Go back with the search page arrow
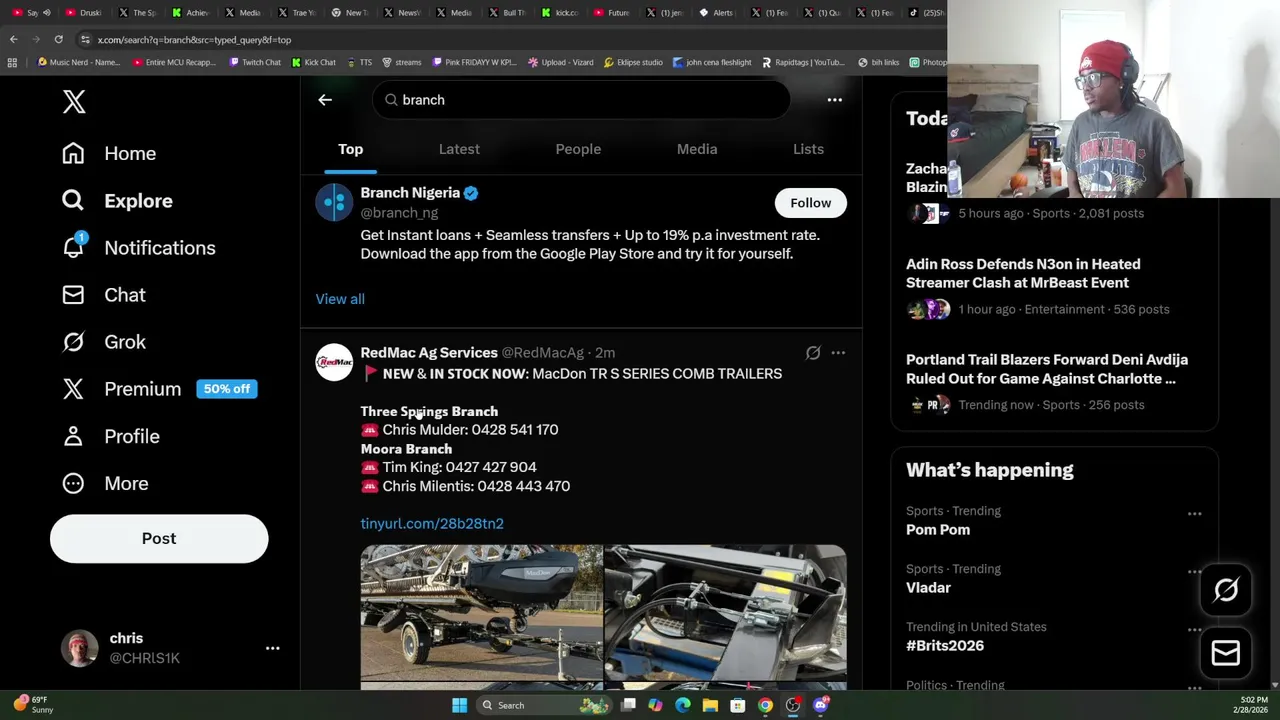This screenshot has width=1280, height=720. pos(325,100)
